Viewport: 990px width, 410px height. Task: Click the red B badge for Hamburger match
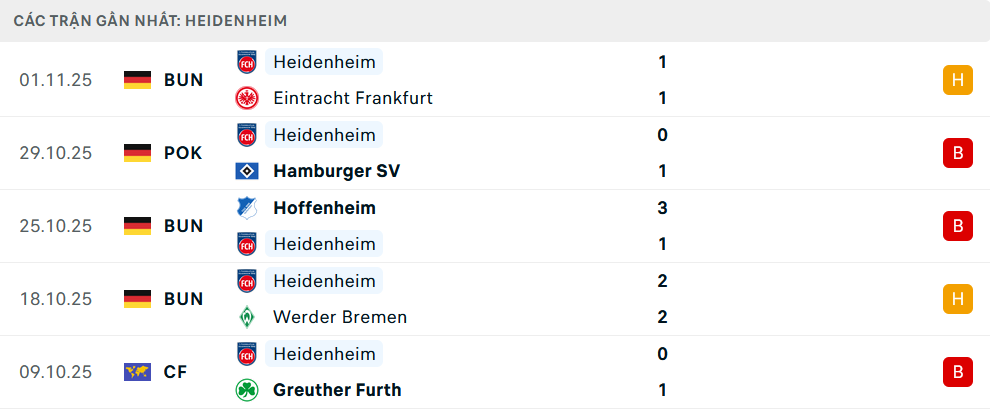(x=957, y=153)
